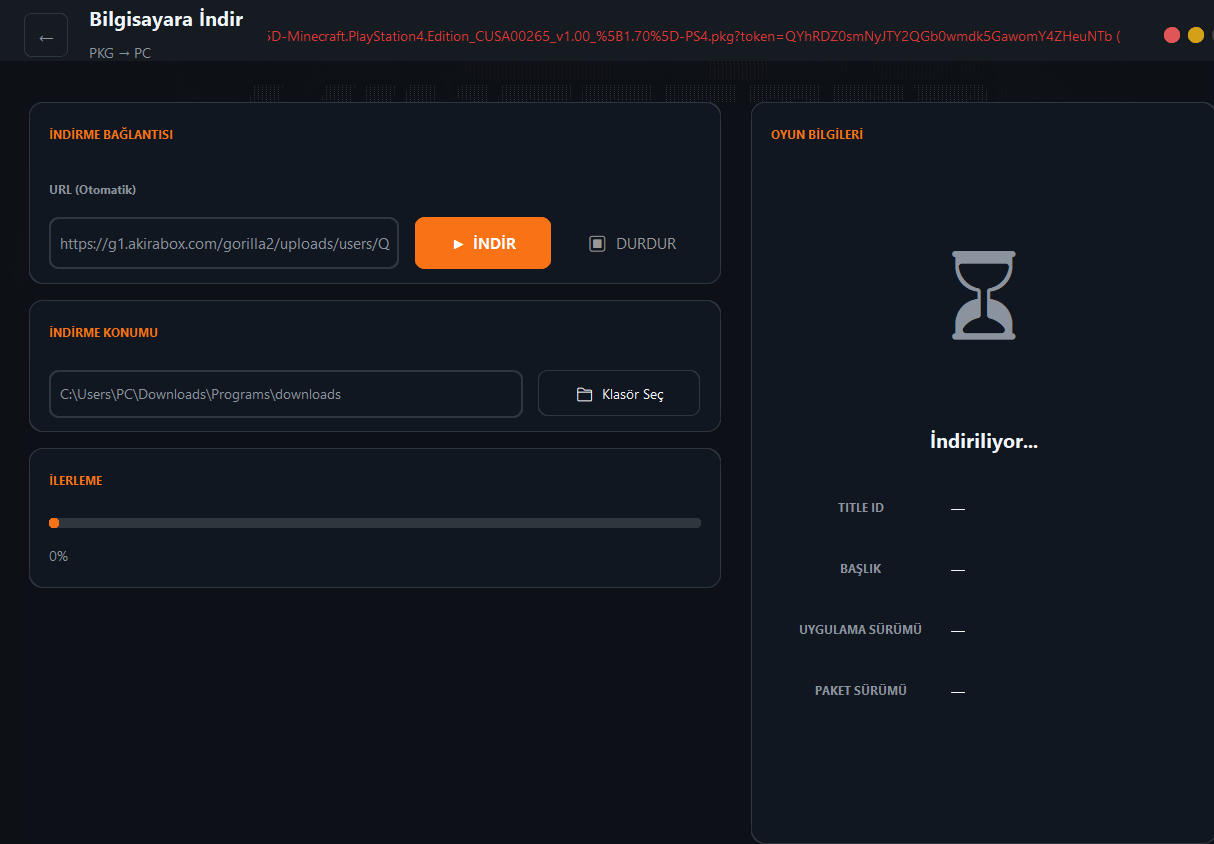Open folder picker via Klasör Seç
Image resolution: width=1214 pixels, height=844 pixels.
coord(619,394)
